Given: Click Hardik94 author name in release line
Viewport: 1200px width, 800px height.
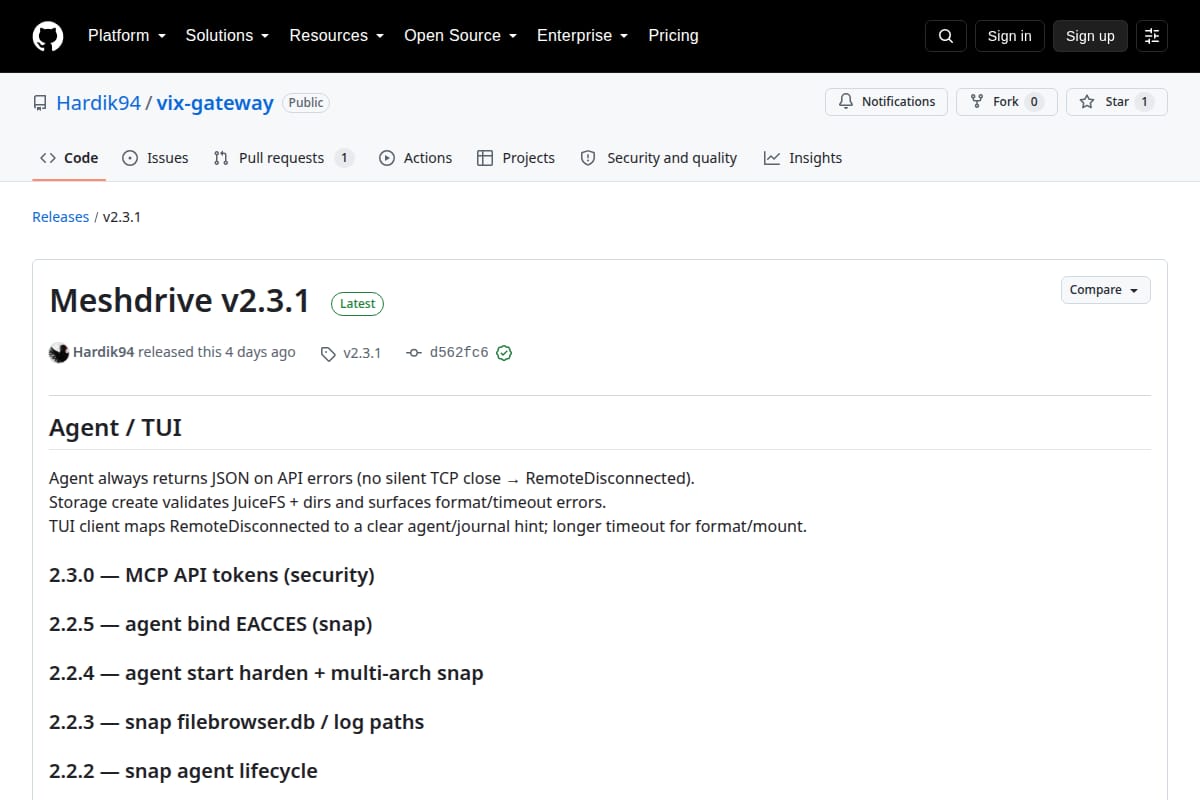Looking at the screenshot, I should click(x=104, y=352).
